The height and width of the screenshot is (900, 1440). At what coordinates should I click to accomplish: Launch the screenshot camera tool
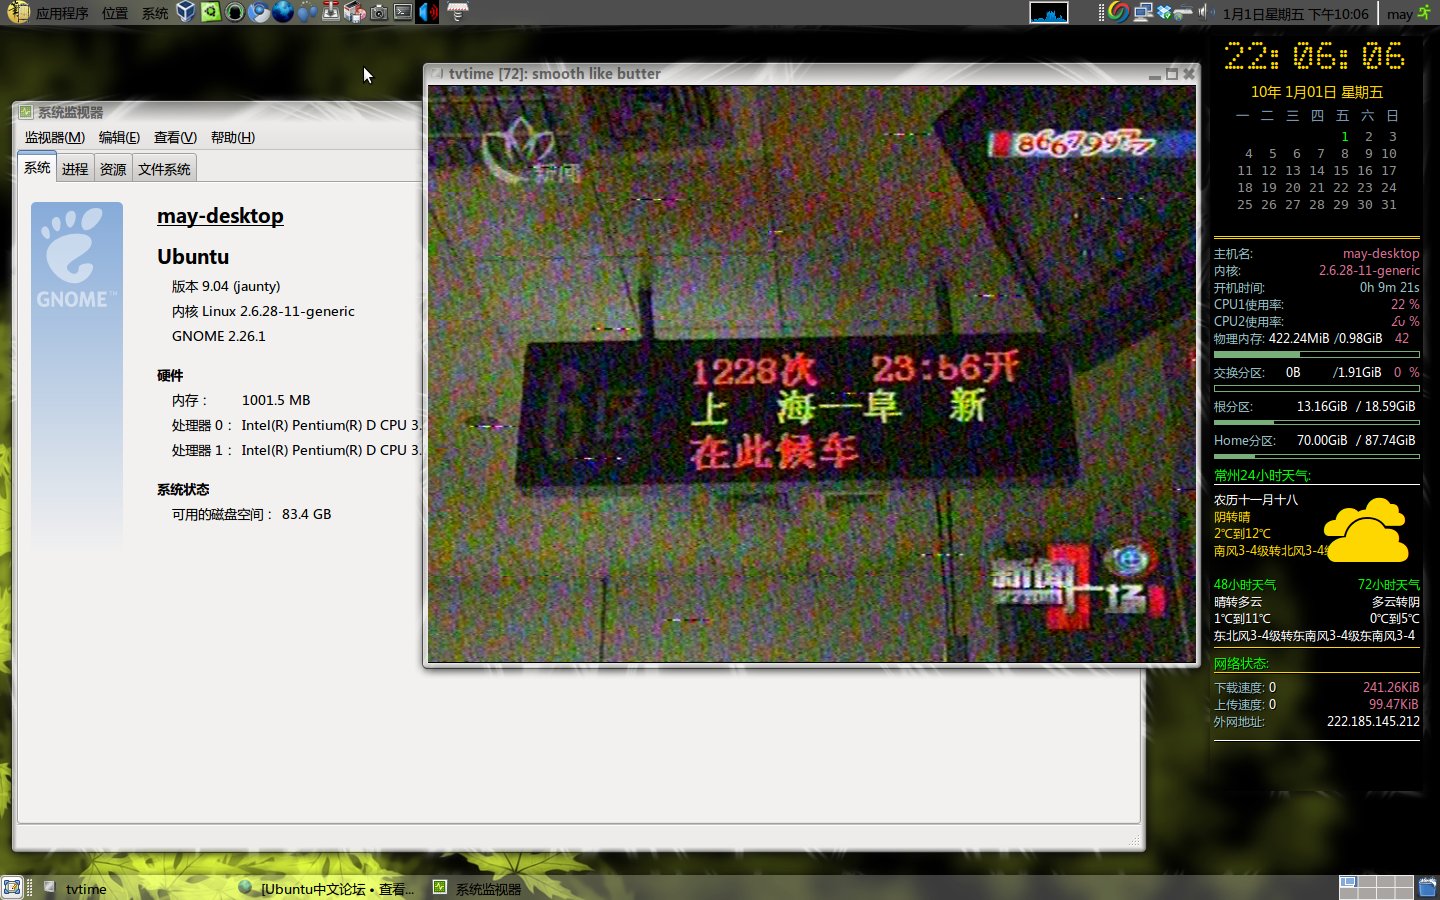click(379, 12)
